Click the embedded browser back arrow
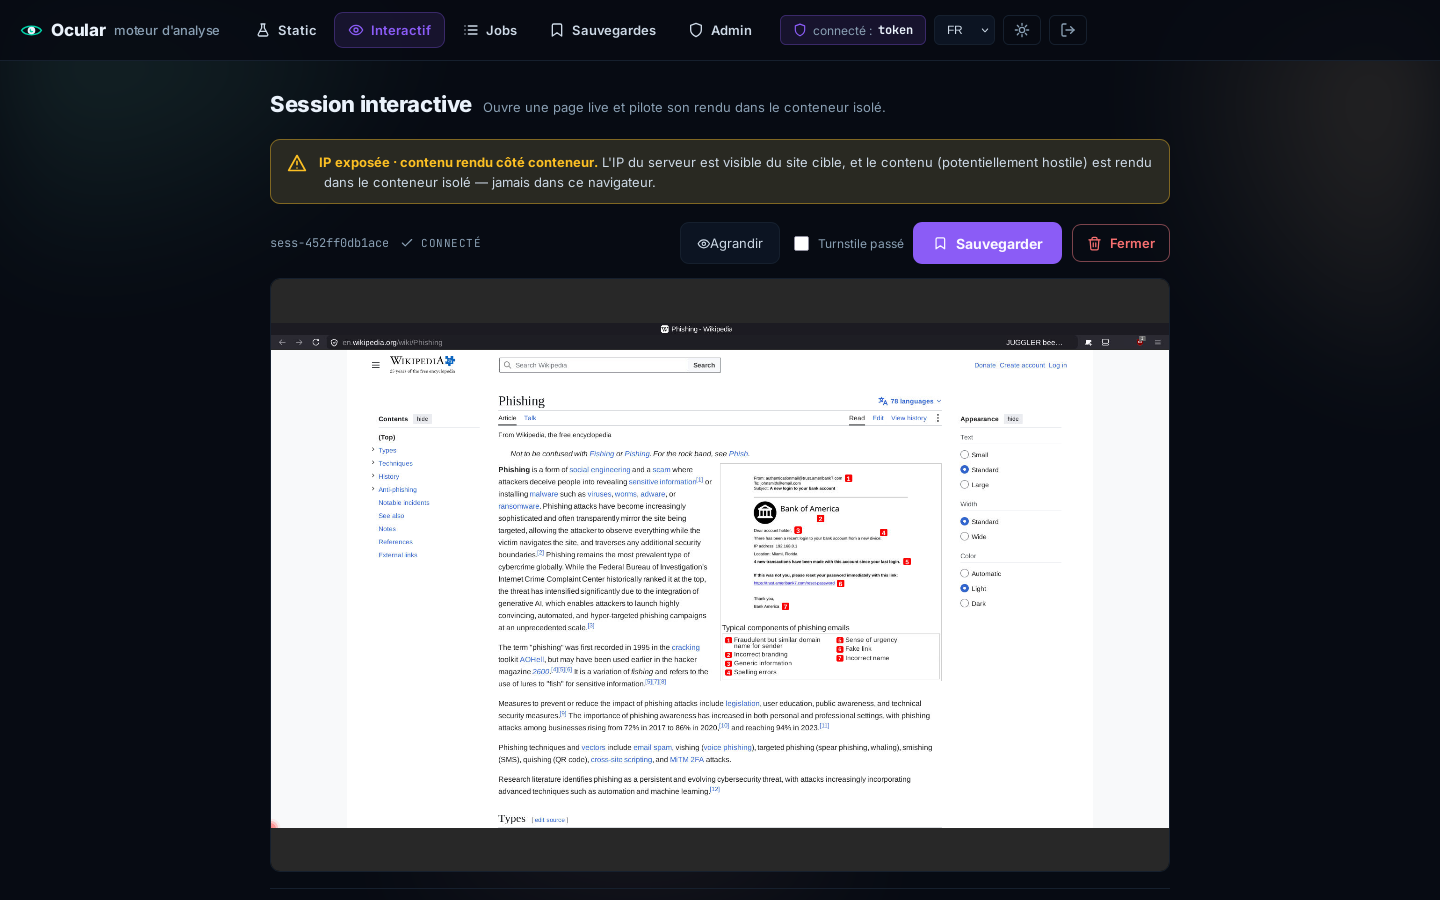Viewport: 1440px width, 900px height. pyautogui.click(x=282, y=342)
